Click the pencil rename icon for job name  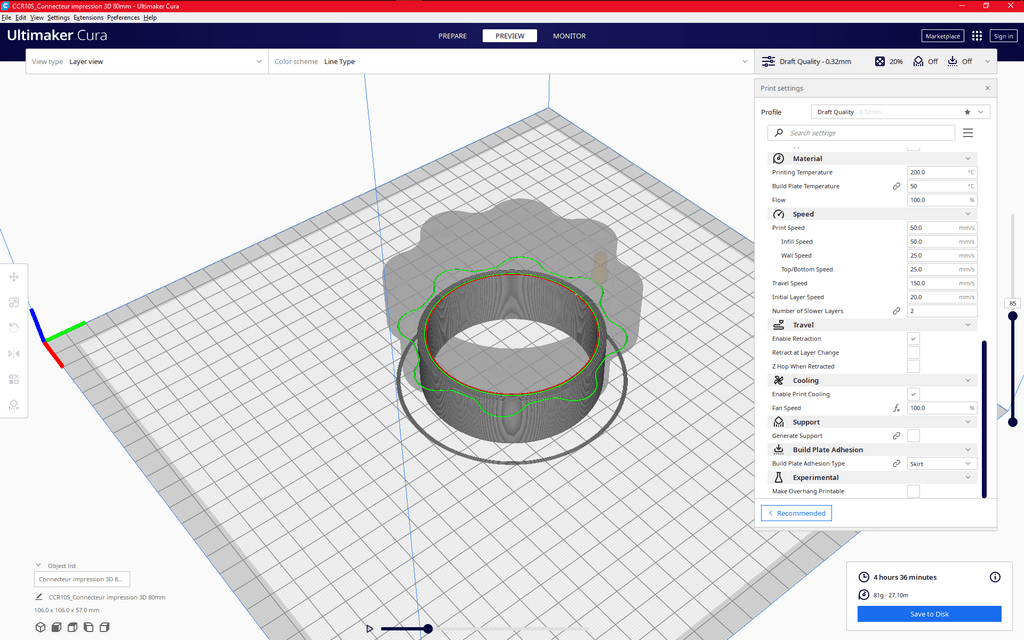[39, 597]
